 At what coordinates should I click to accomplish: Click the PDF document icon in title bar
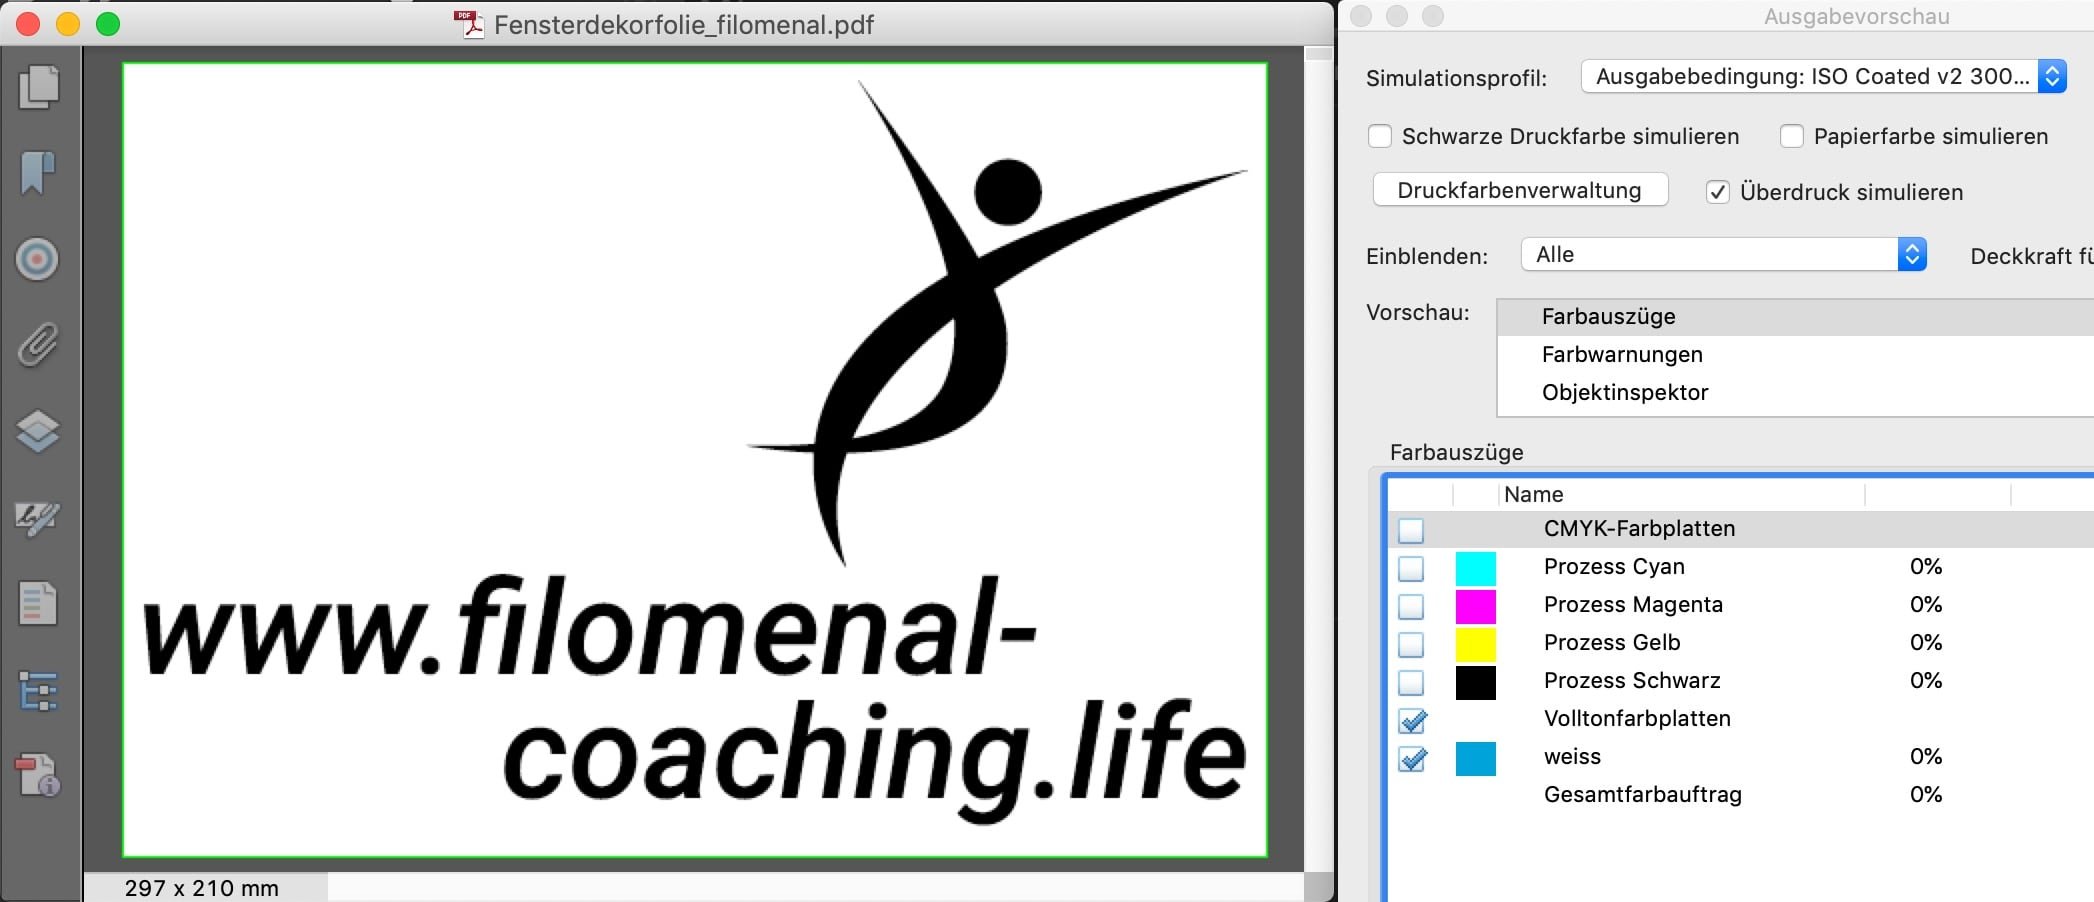click(468, 24)
